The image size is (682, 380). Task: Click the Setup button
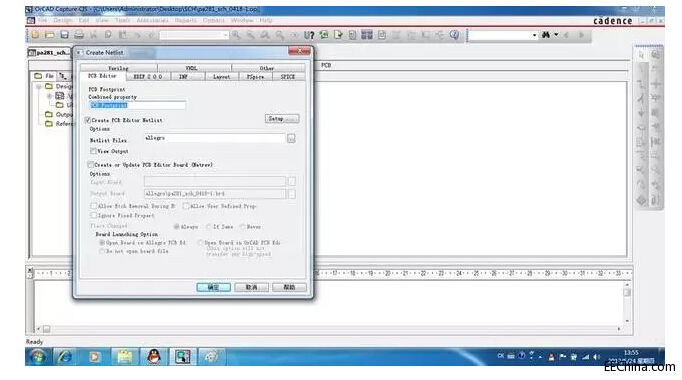[282, 119]
